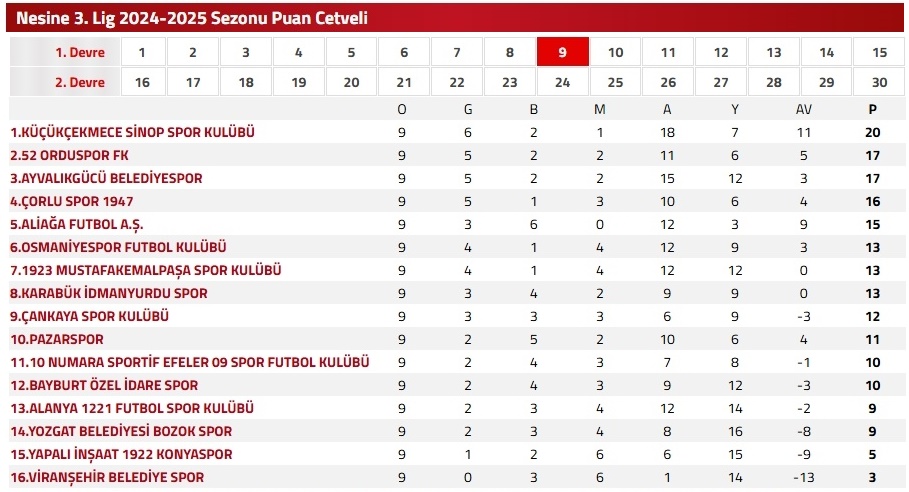Choose week 21 standings tab
This screenshot has height=492, width=909.
404,82
